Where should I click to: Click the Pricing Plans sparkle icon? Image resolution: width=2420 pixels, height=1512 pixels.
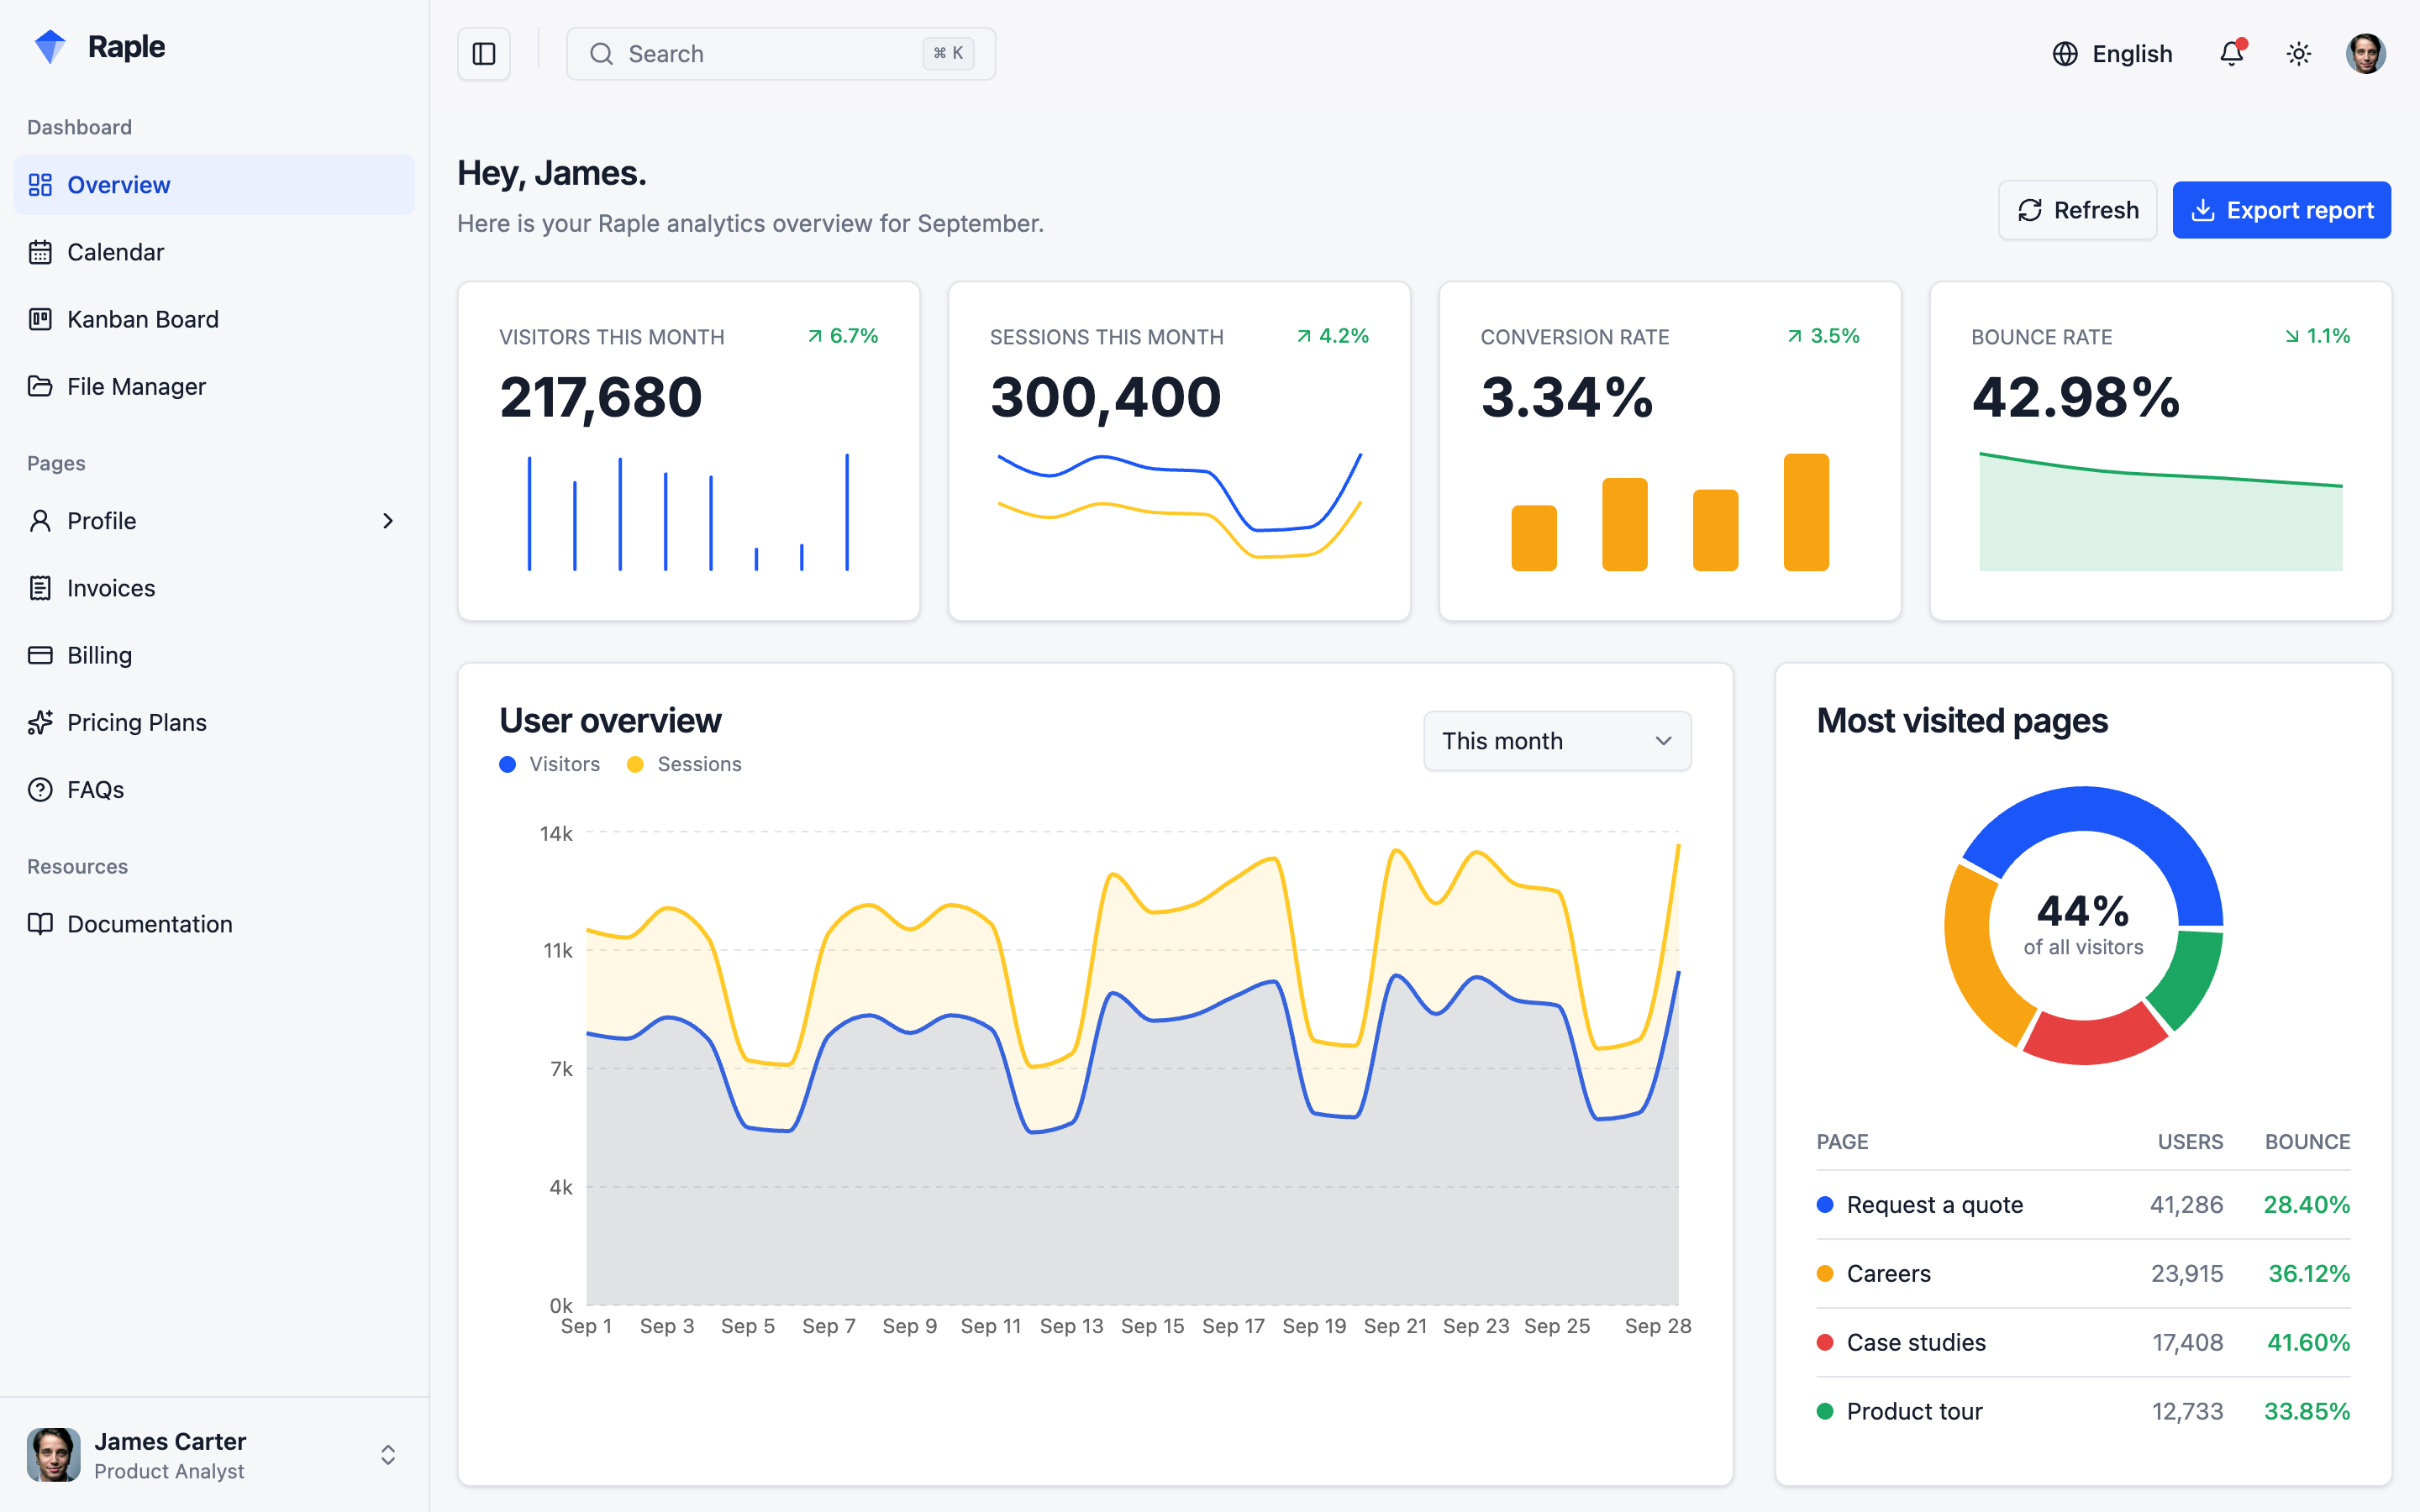pos(40,722)
